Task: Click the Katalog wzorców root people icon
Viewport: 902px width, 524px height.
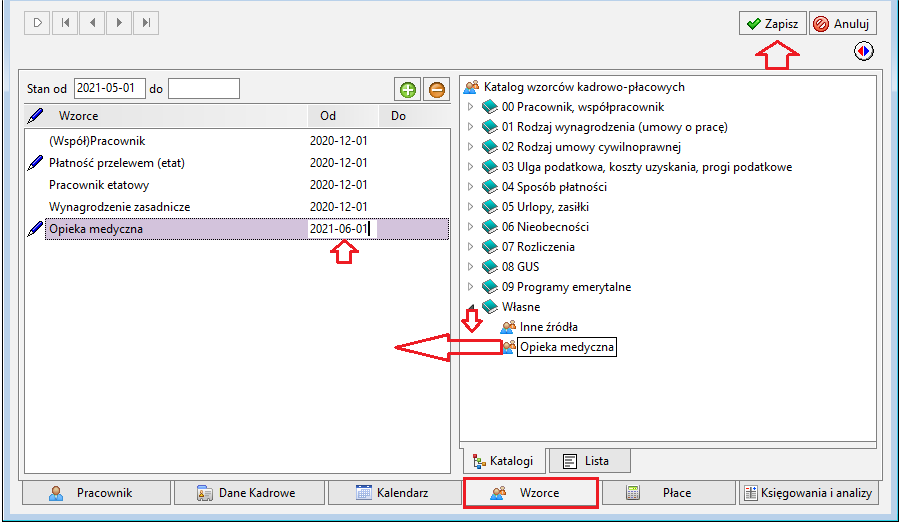Action: point(471,87)
